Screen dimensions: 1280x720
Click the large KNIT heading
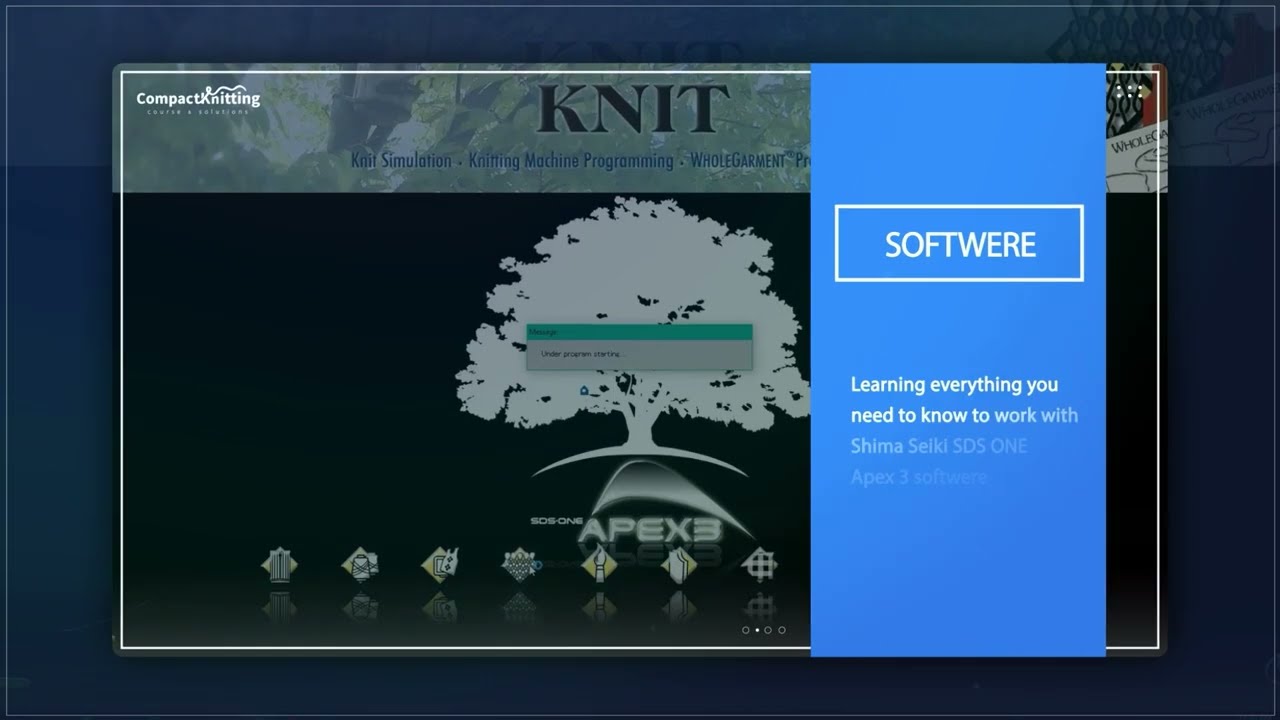click(632, 110)
